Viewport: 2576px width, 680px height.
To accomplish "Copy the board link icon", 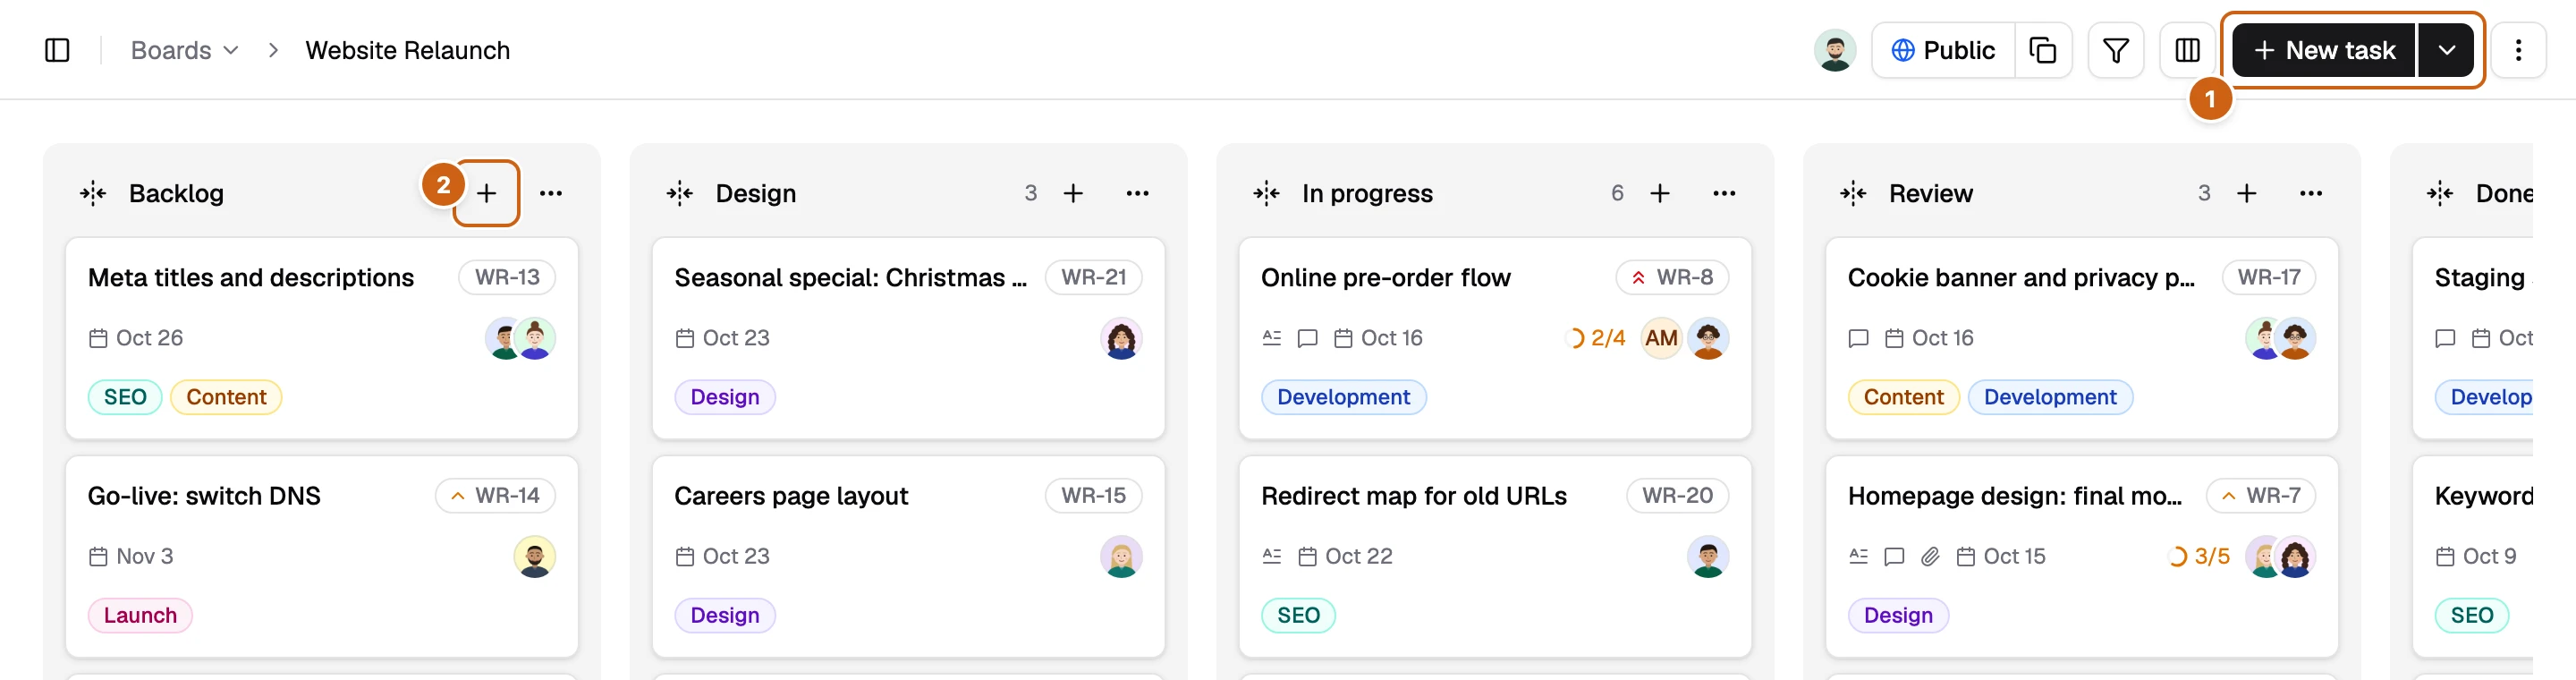I will point(2042,50).
